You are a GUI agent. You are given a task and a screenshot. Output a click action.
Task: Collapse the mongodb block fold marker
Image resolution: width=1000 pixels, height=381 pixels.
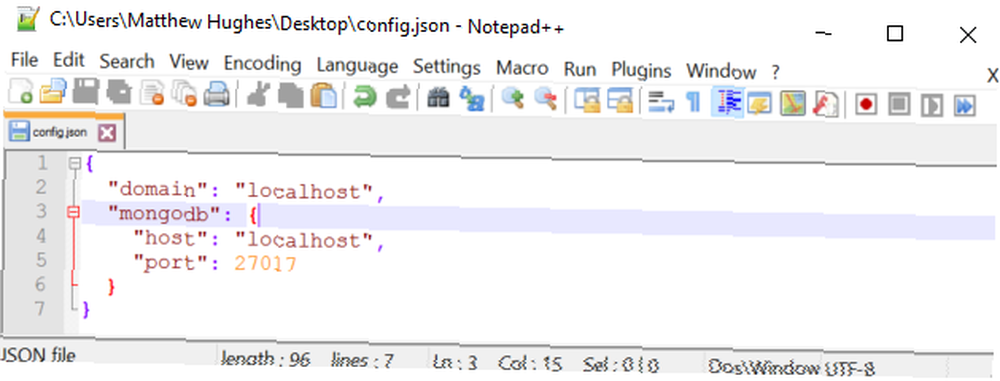coord(74,213)
